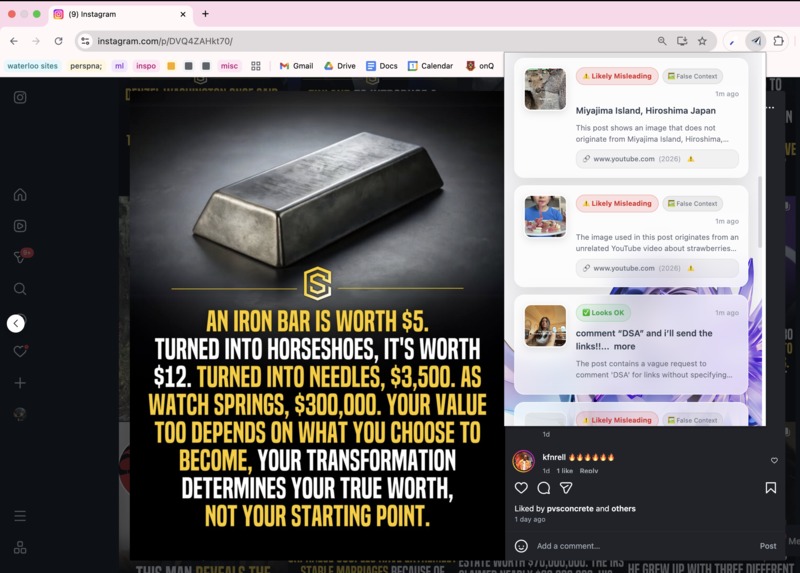Like the post with the heart icon
The height and width of the screenshot is (573, 800).
tap(521, 488)
